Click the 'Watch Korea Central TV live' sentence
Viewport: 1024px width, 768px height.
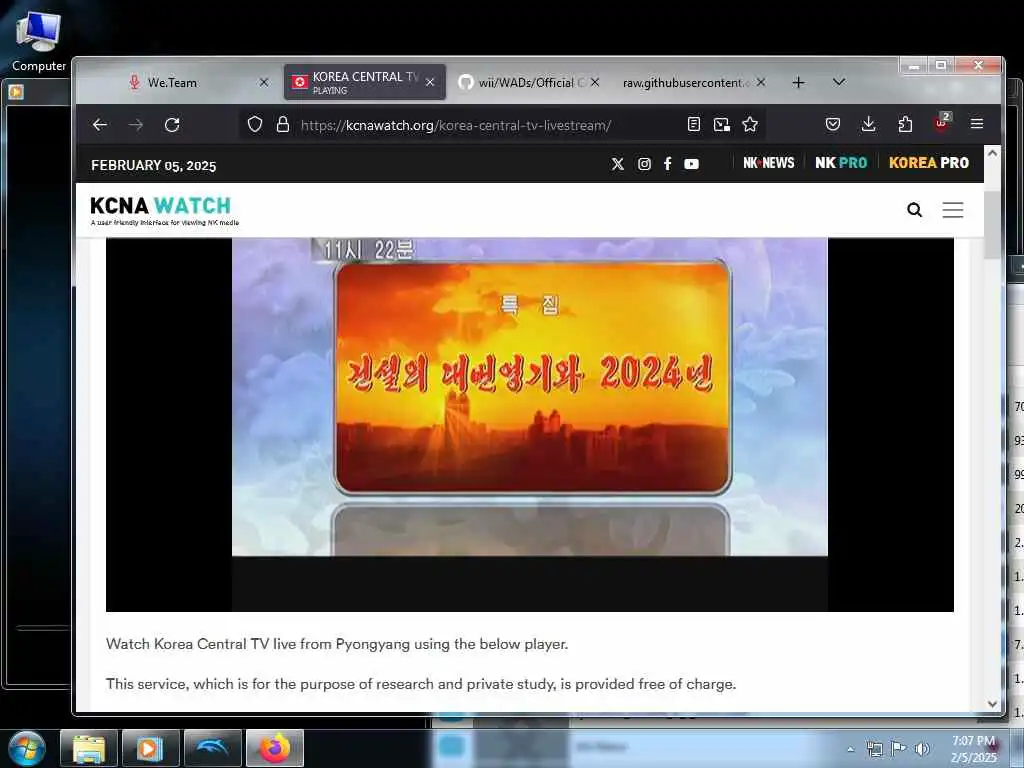click(337, 644)
